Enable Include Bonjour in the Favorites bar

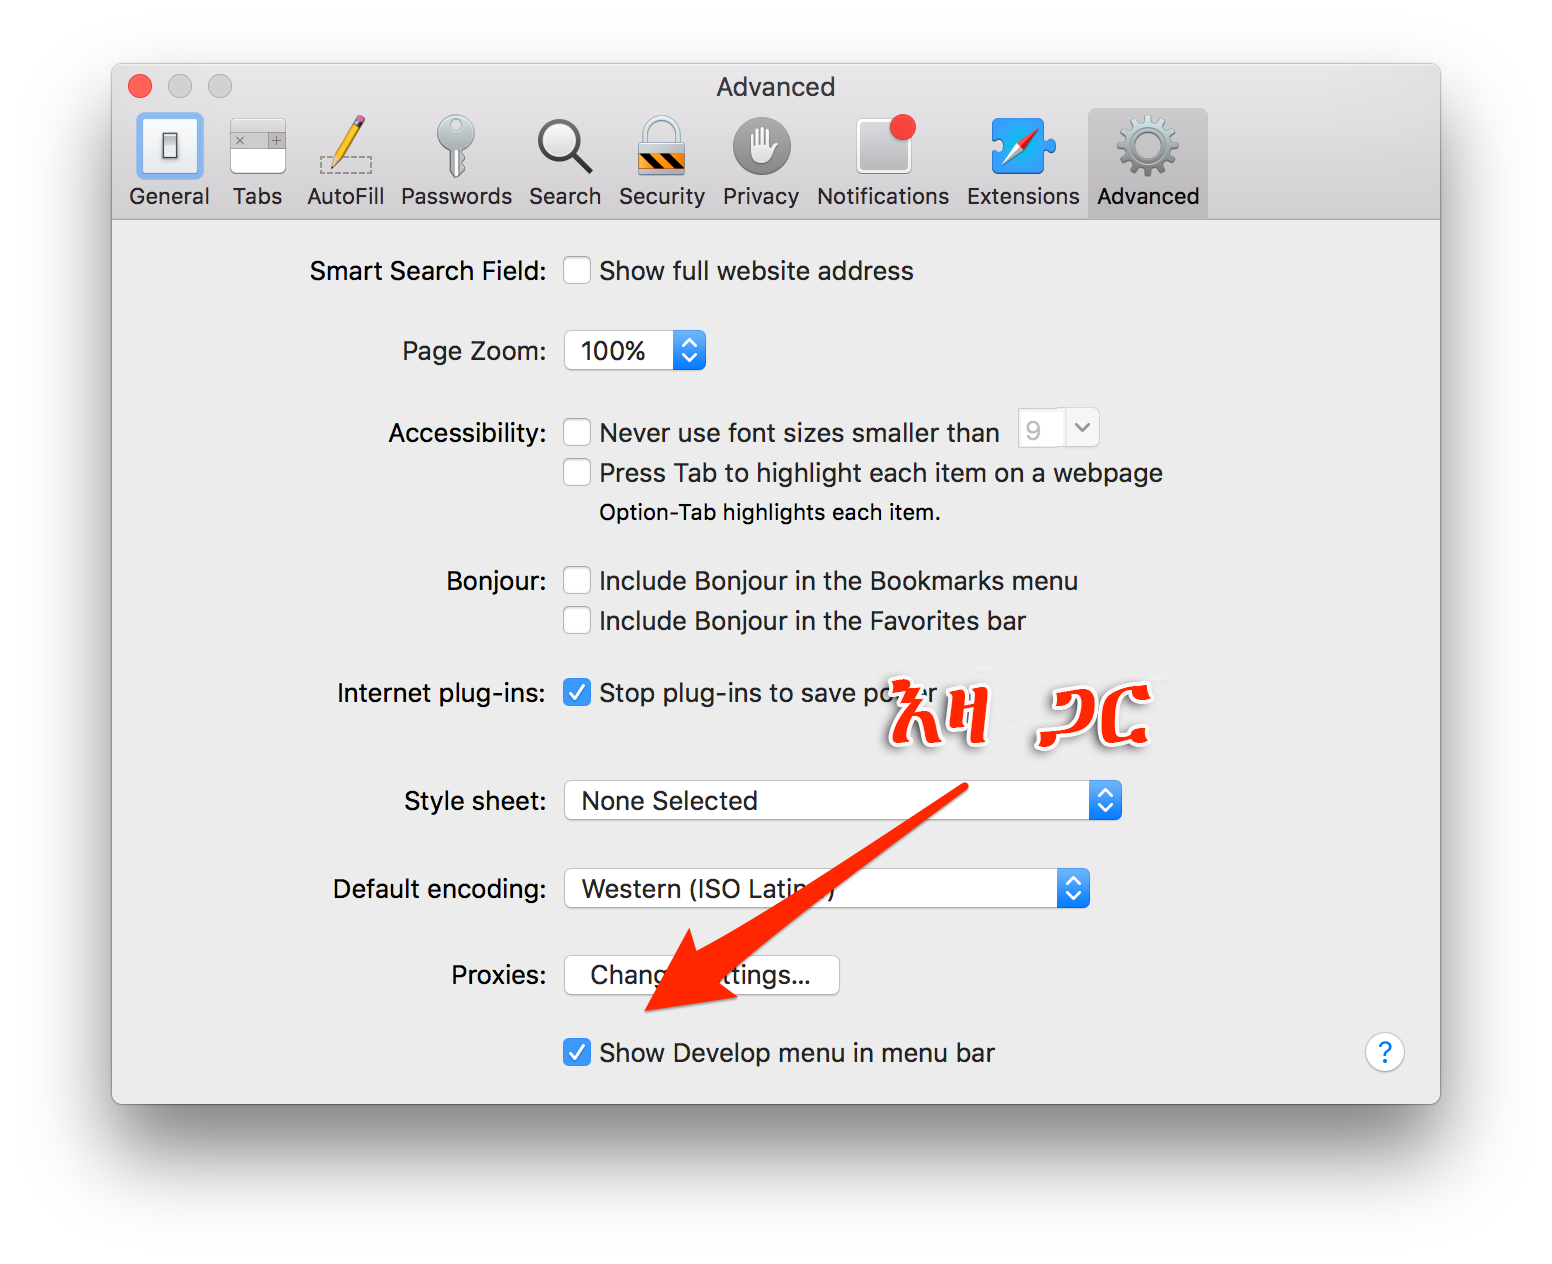tap(577, 620)
